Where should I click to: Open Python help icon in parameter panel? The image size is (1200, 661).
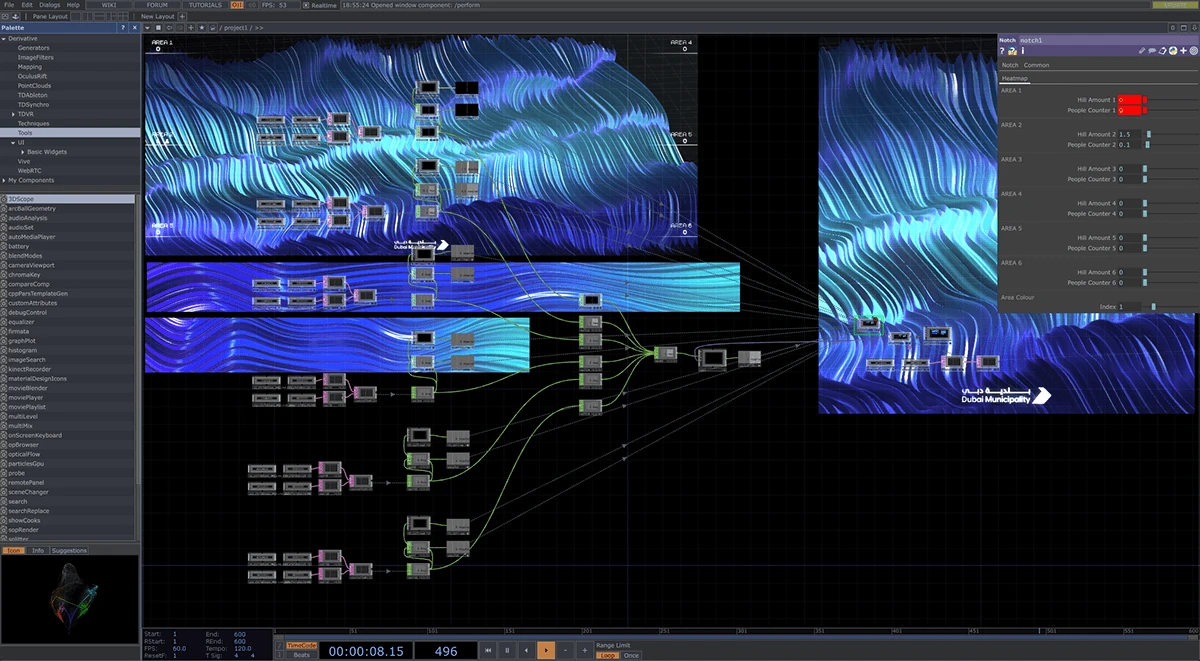click(1012, 51)
